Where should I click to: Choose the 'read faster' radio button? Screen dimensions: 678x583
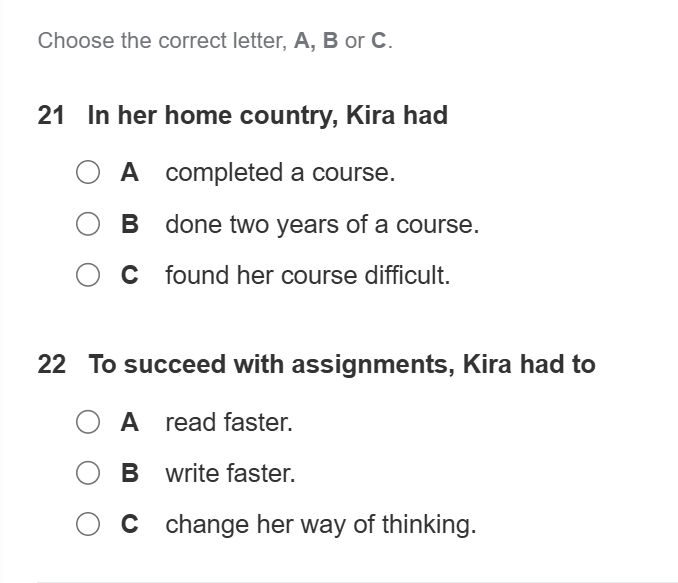tap(89, 423)
